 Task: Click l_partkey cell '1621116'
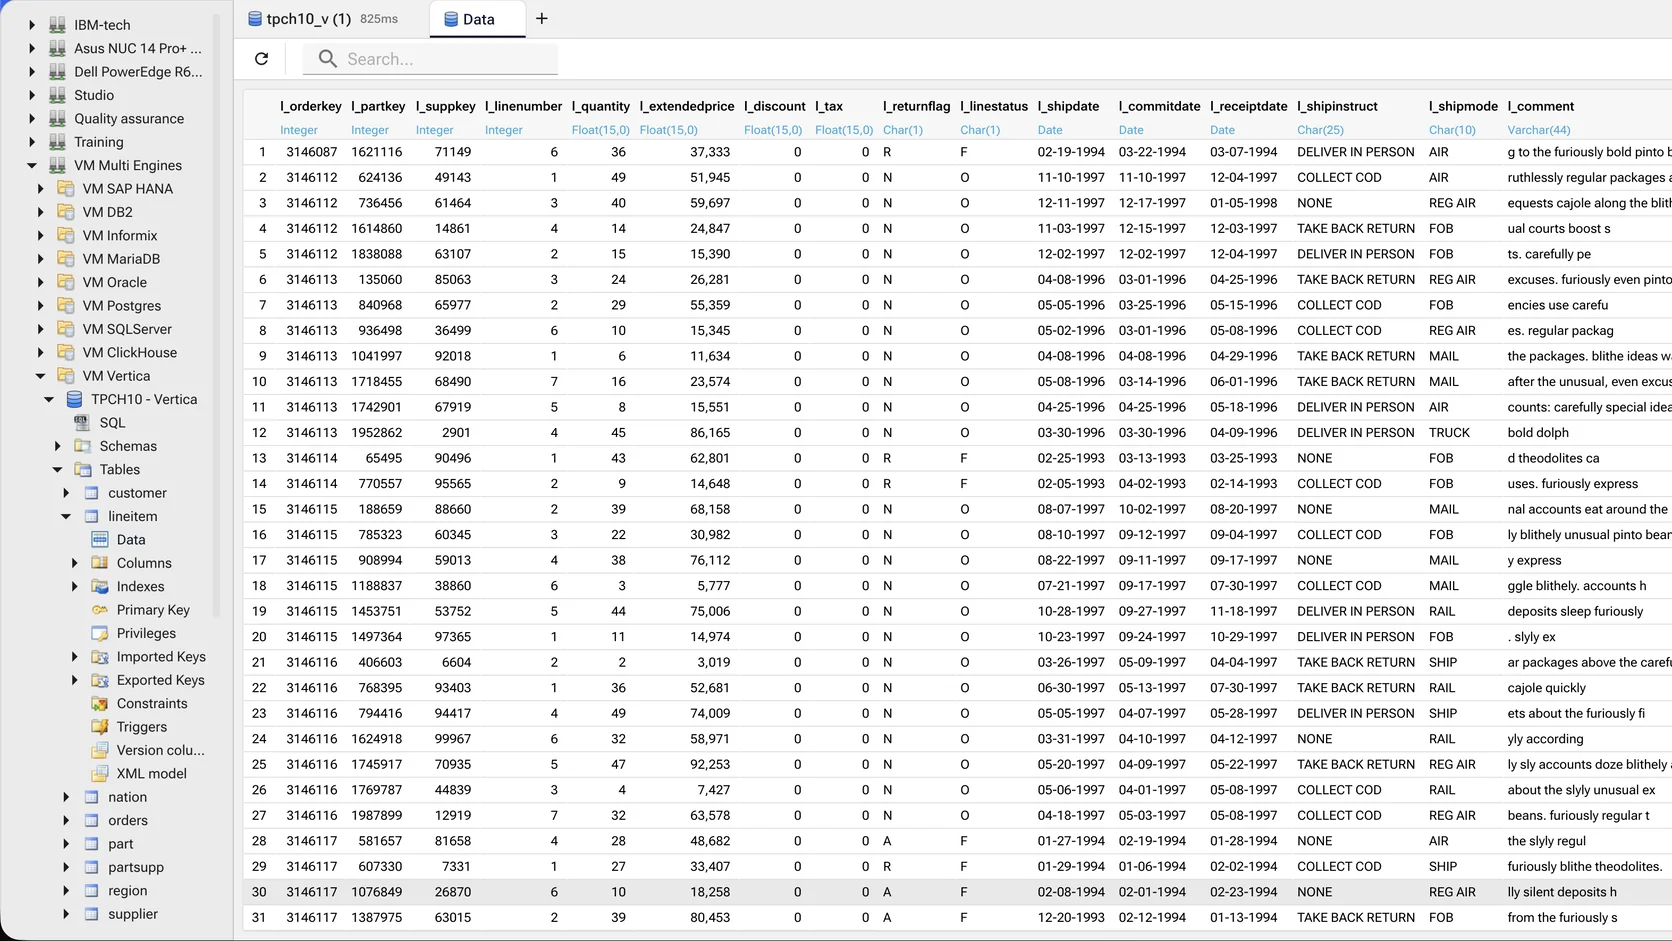pyautogui.click(x=376, y=152)
